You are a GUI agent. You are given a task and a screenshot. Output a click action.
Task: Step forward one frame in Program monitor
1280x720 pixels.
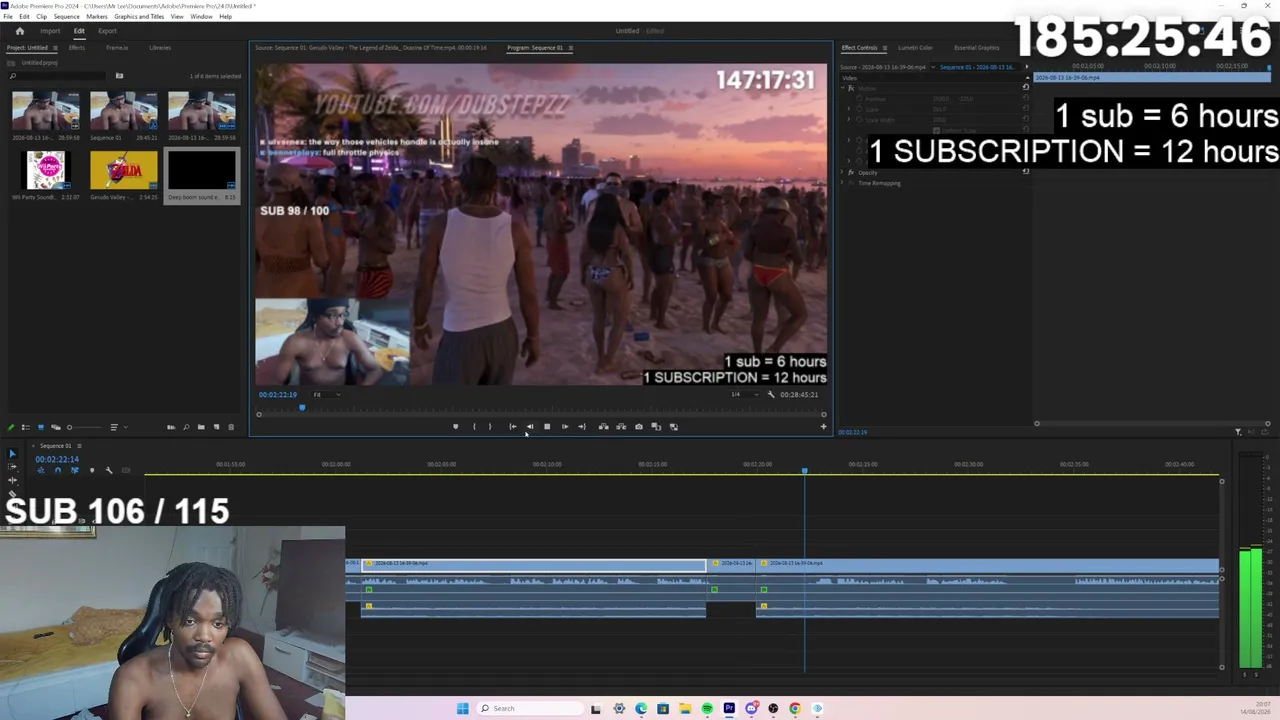point(564,427)
